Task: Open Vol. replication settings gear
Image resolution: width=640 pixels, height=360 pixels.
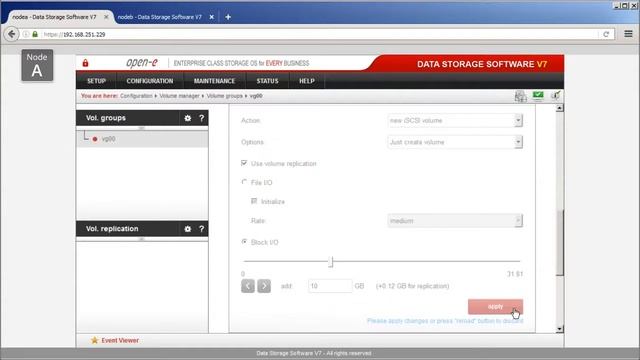Action: coord(188,229)
